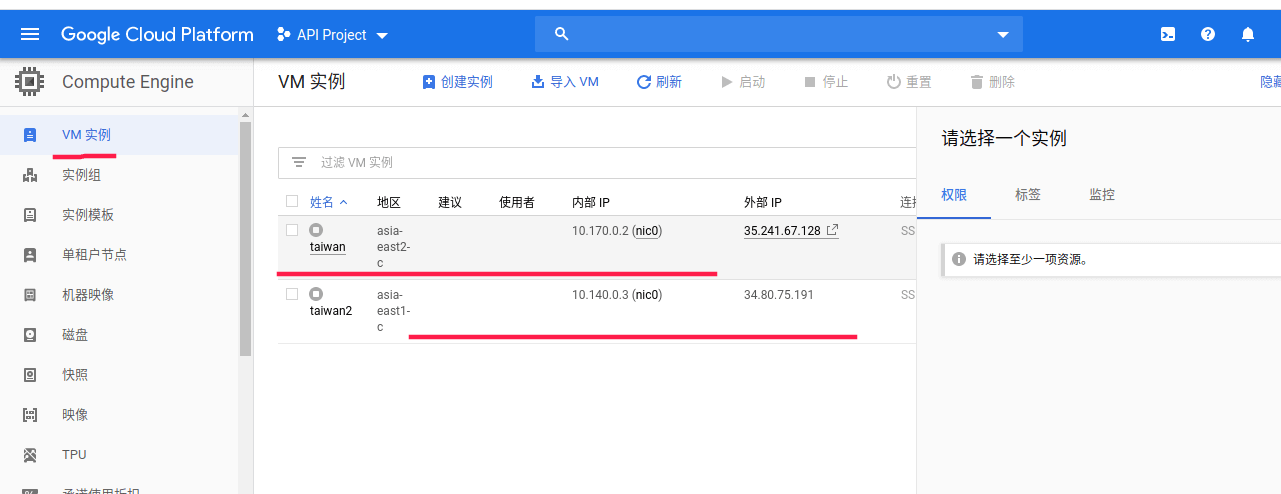Switch to the 标签 tab
This screenshot has width=1281, height=494.
click(x=1028, y=195)
